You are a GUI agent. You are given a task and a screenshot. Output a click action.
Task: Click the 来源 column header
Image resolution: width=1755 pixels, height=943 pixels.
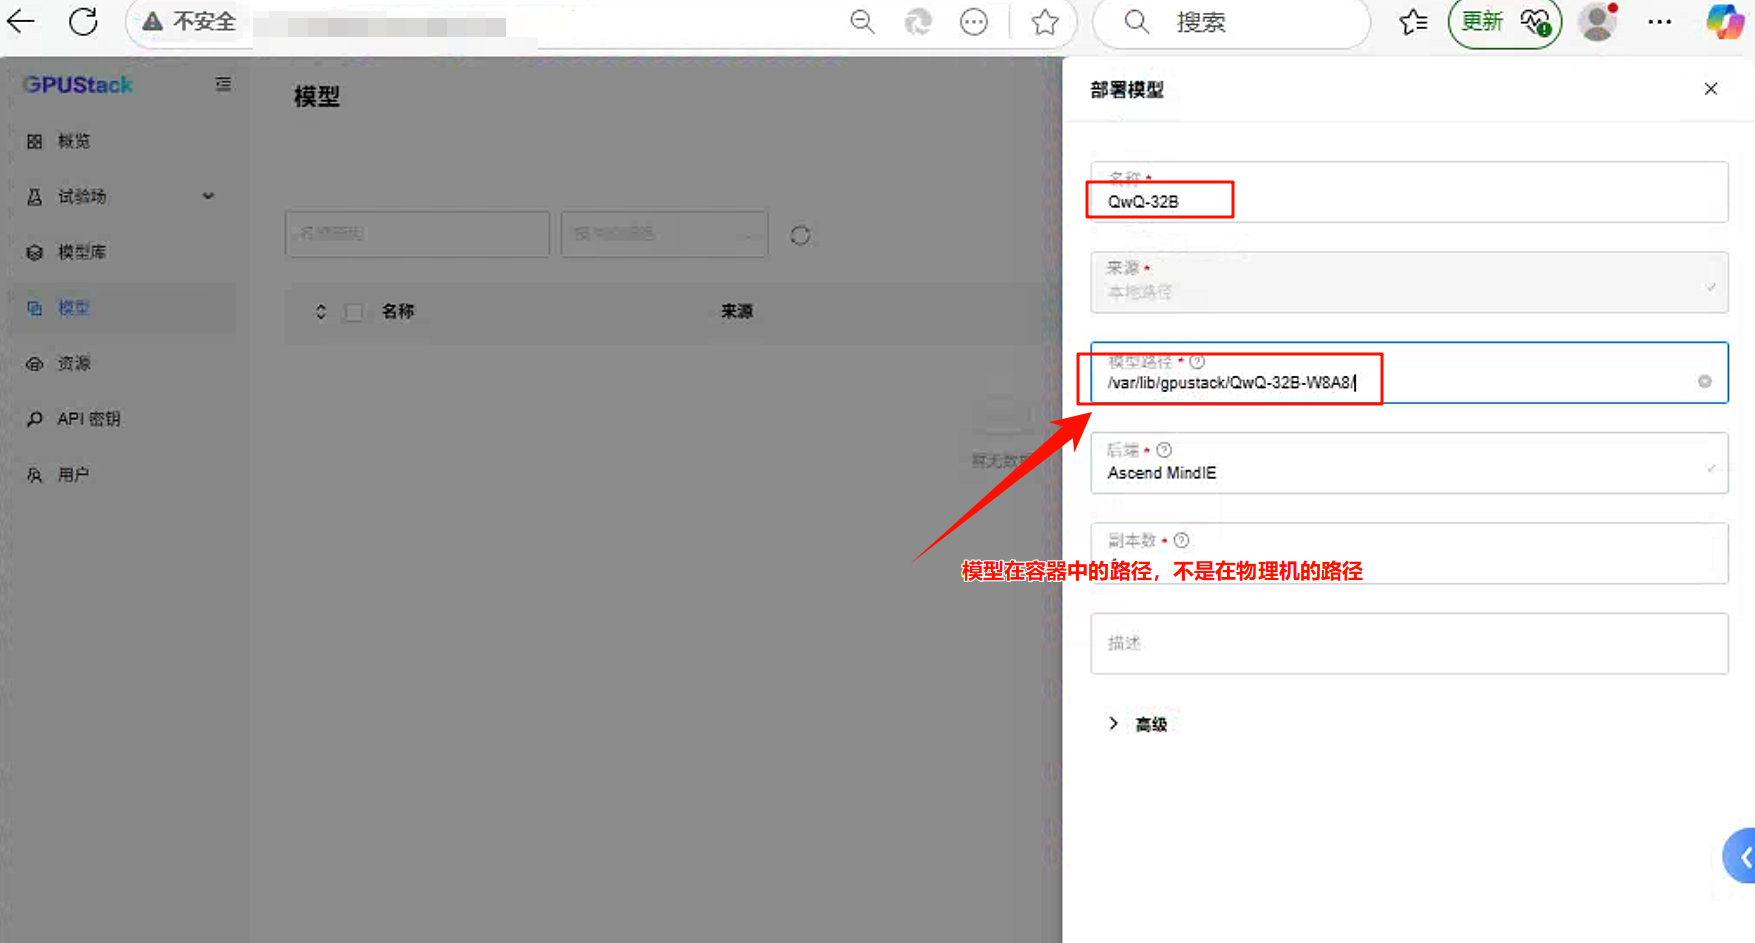point(737,311)
